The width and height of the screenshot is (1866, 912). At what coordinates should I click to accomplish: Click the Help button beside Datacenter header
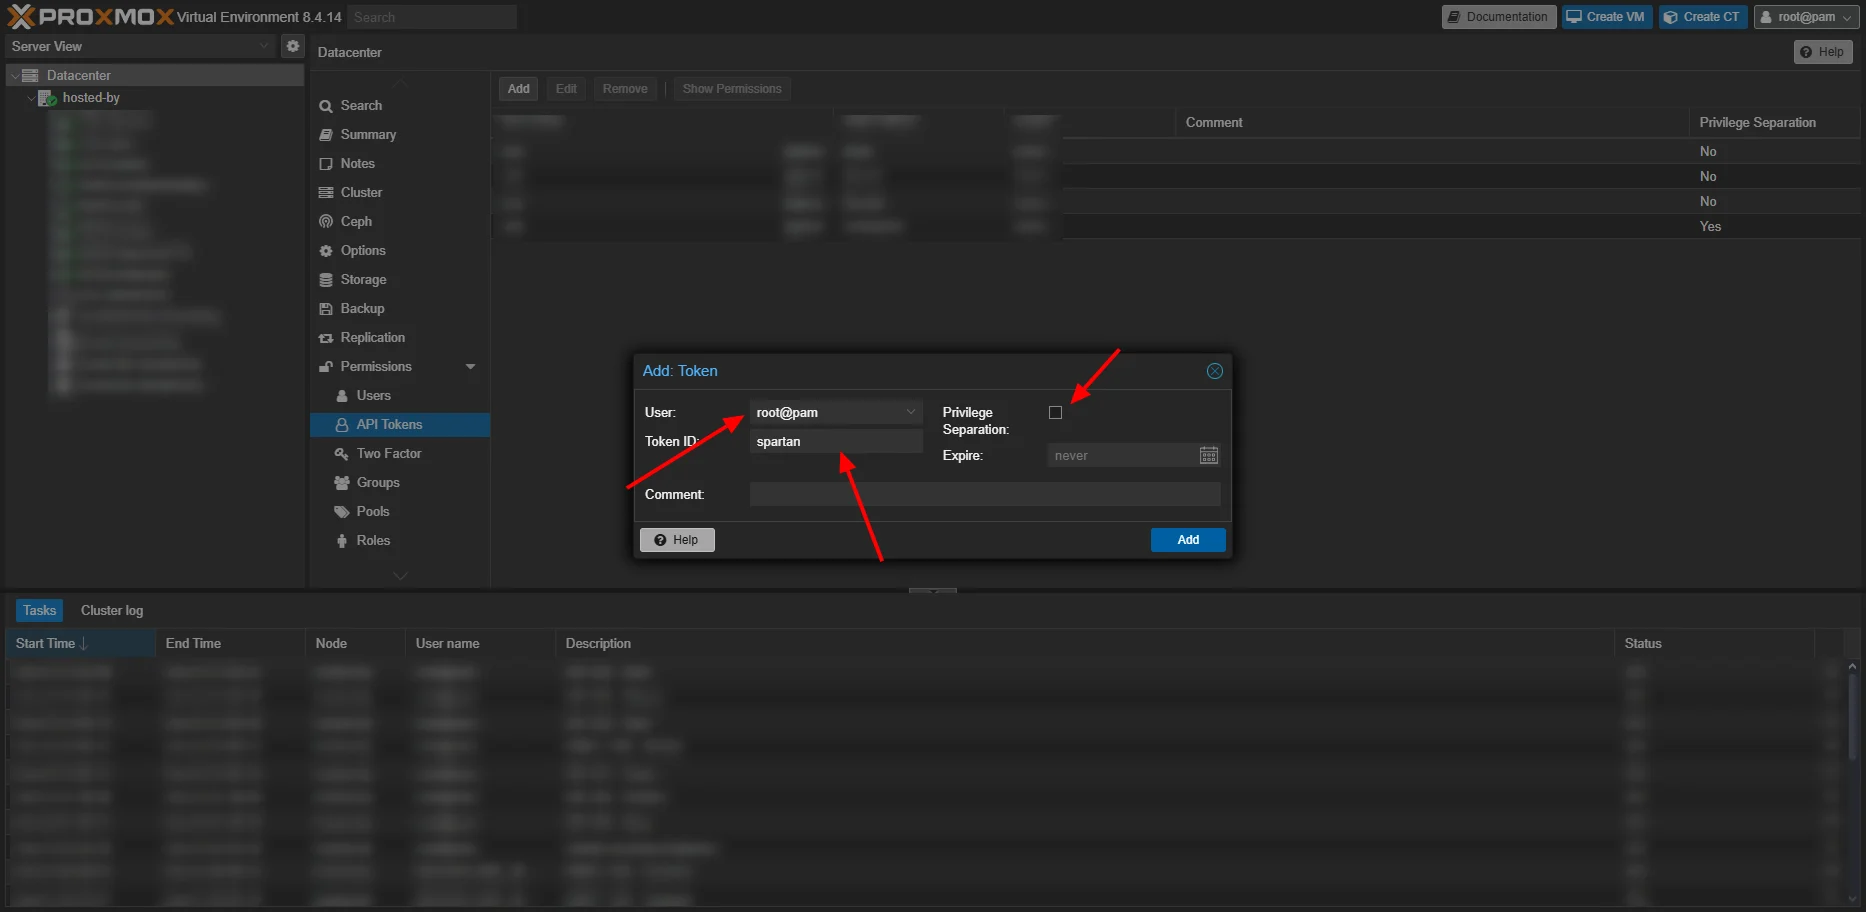click(x=1823, y=52)
